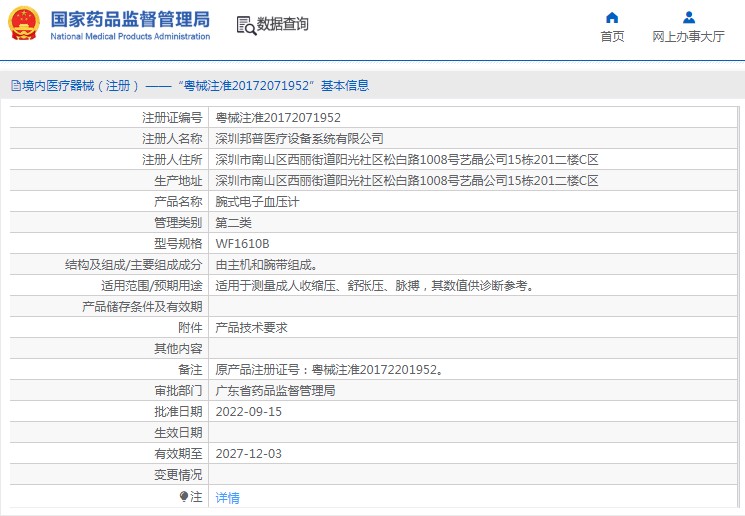745x516 pixels.
Task: Click the 注册人住所 address value
Action: pyautogui.click(x=407, y=159)
